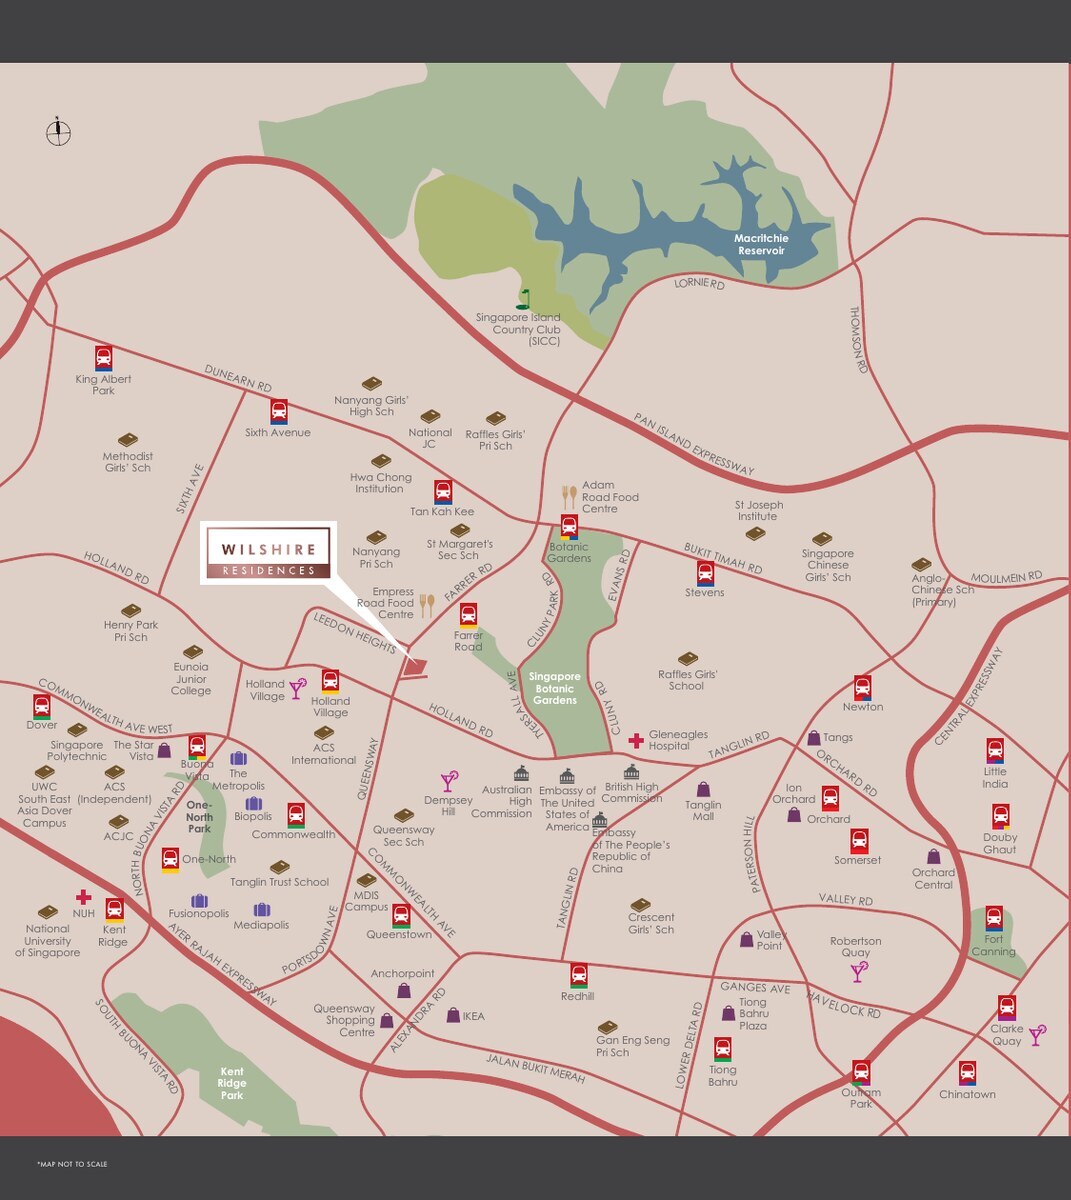The width and height of the screenshot is (1071, 1200).
Task: Click the Fort Canning MRT icon
Action: pos(994,918)
